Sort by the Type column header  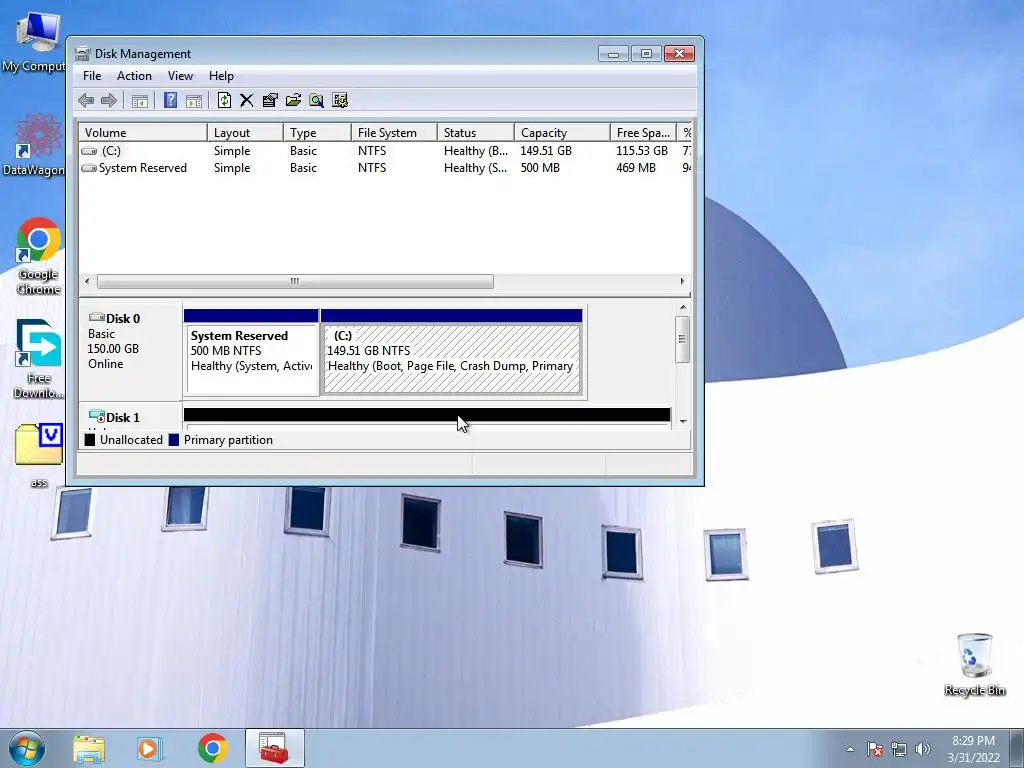coord(317,133)
